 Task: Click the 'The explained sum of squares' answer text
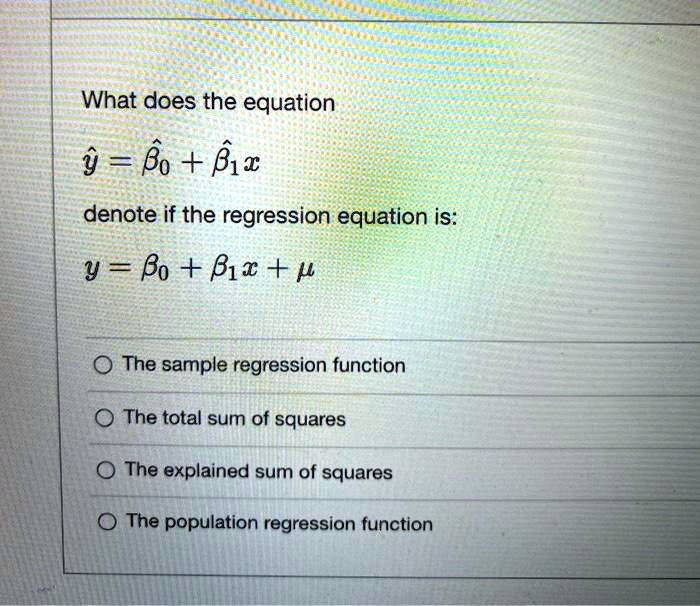pyautogui.click(x=258, y=471)
